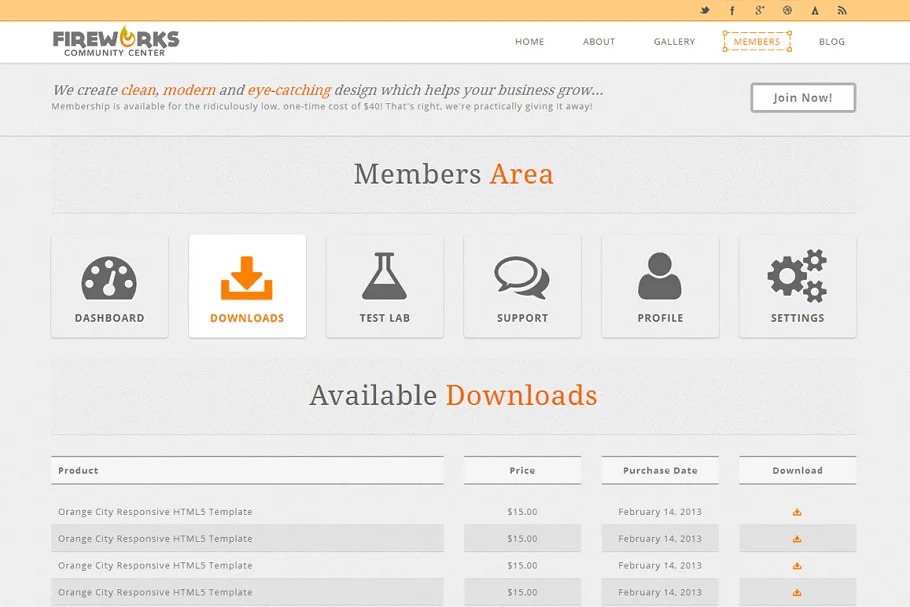This screenshot has width=910, height=607.
Task: Open the Settings gears tile
Action: [797, 286]
